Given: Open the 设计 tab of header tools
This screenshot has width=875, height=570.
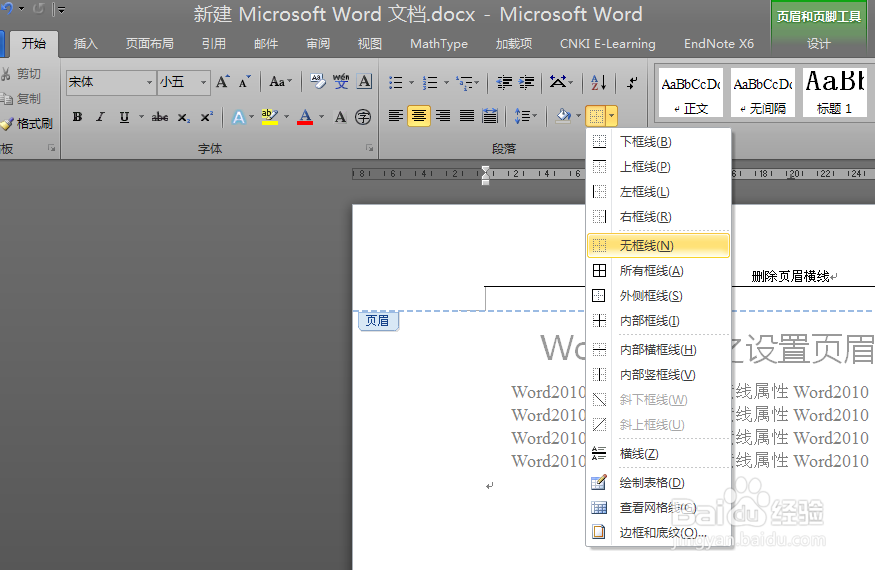Looking at the screenshot, I should point(819,44).
